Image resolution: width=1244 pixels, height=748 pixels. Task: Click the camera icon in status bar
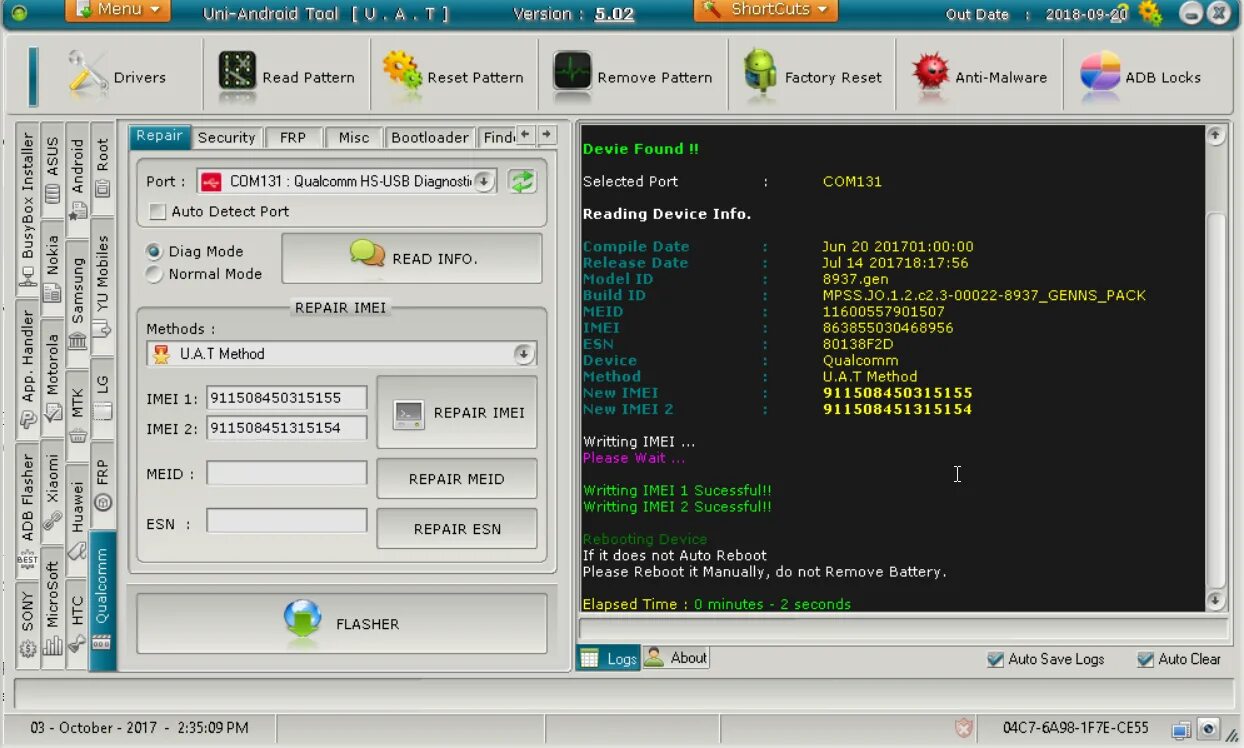tap(1209, 728)
